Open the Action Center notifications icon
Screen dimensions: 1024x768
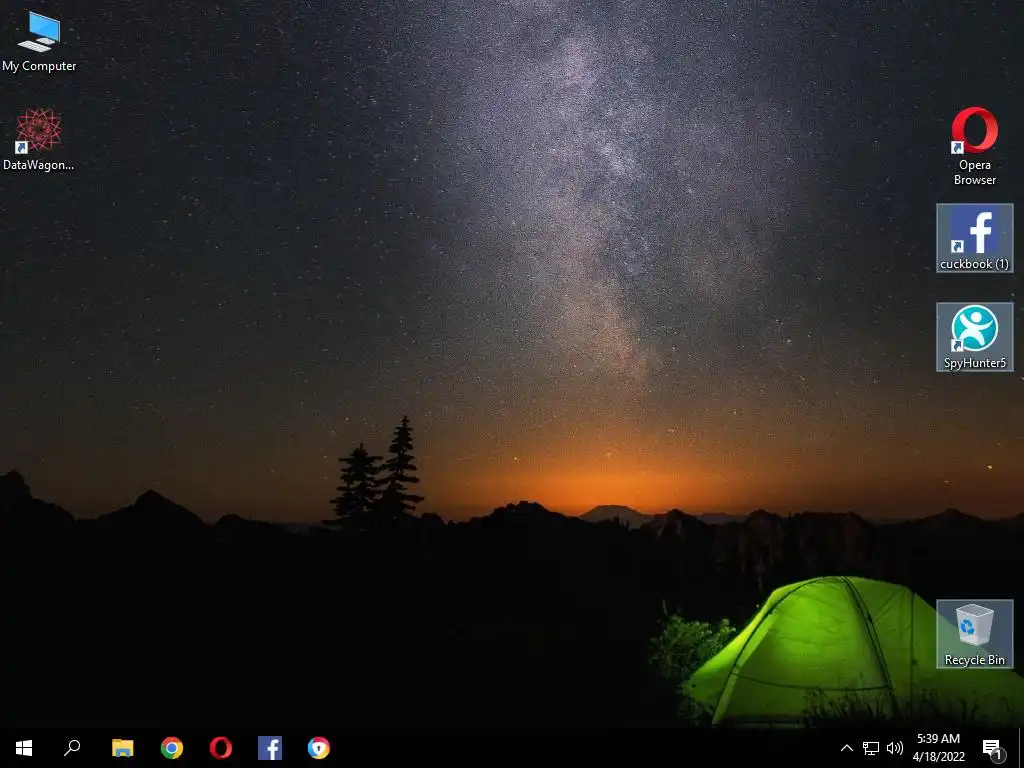[x=993, y=748]
